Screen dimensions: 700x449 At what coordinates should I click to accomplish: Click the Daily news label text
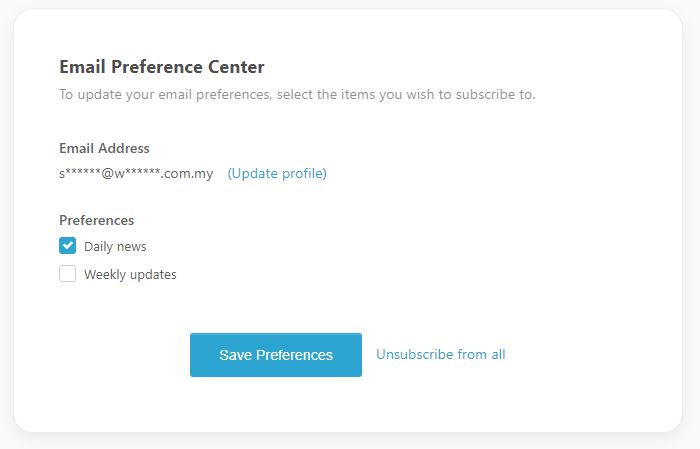click(115, 246)
